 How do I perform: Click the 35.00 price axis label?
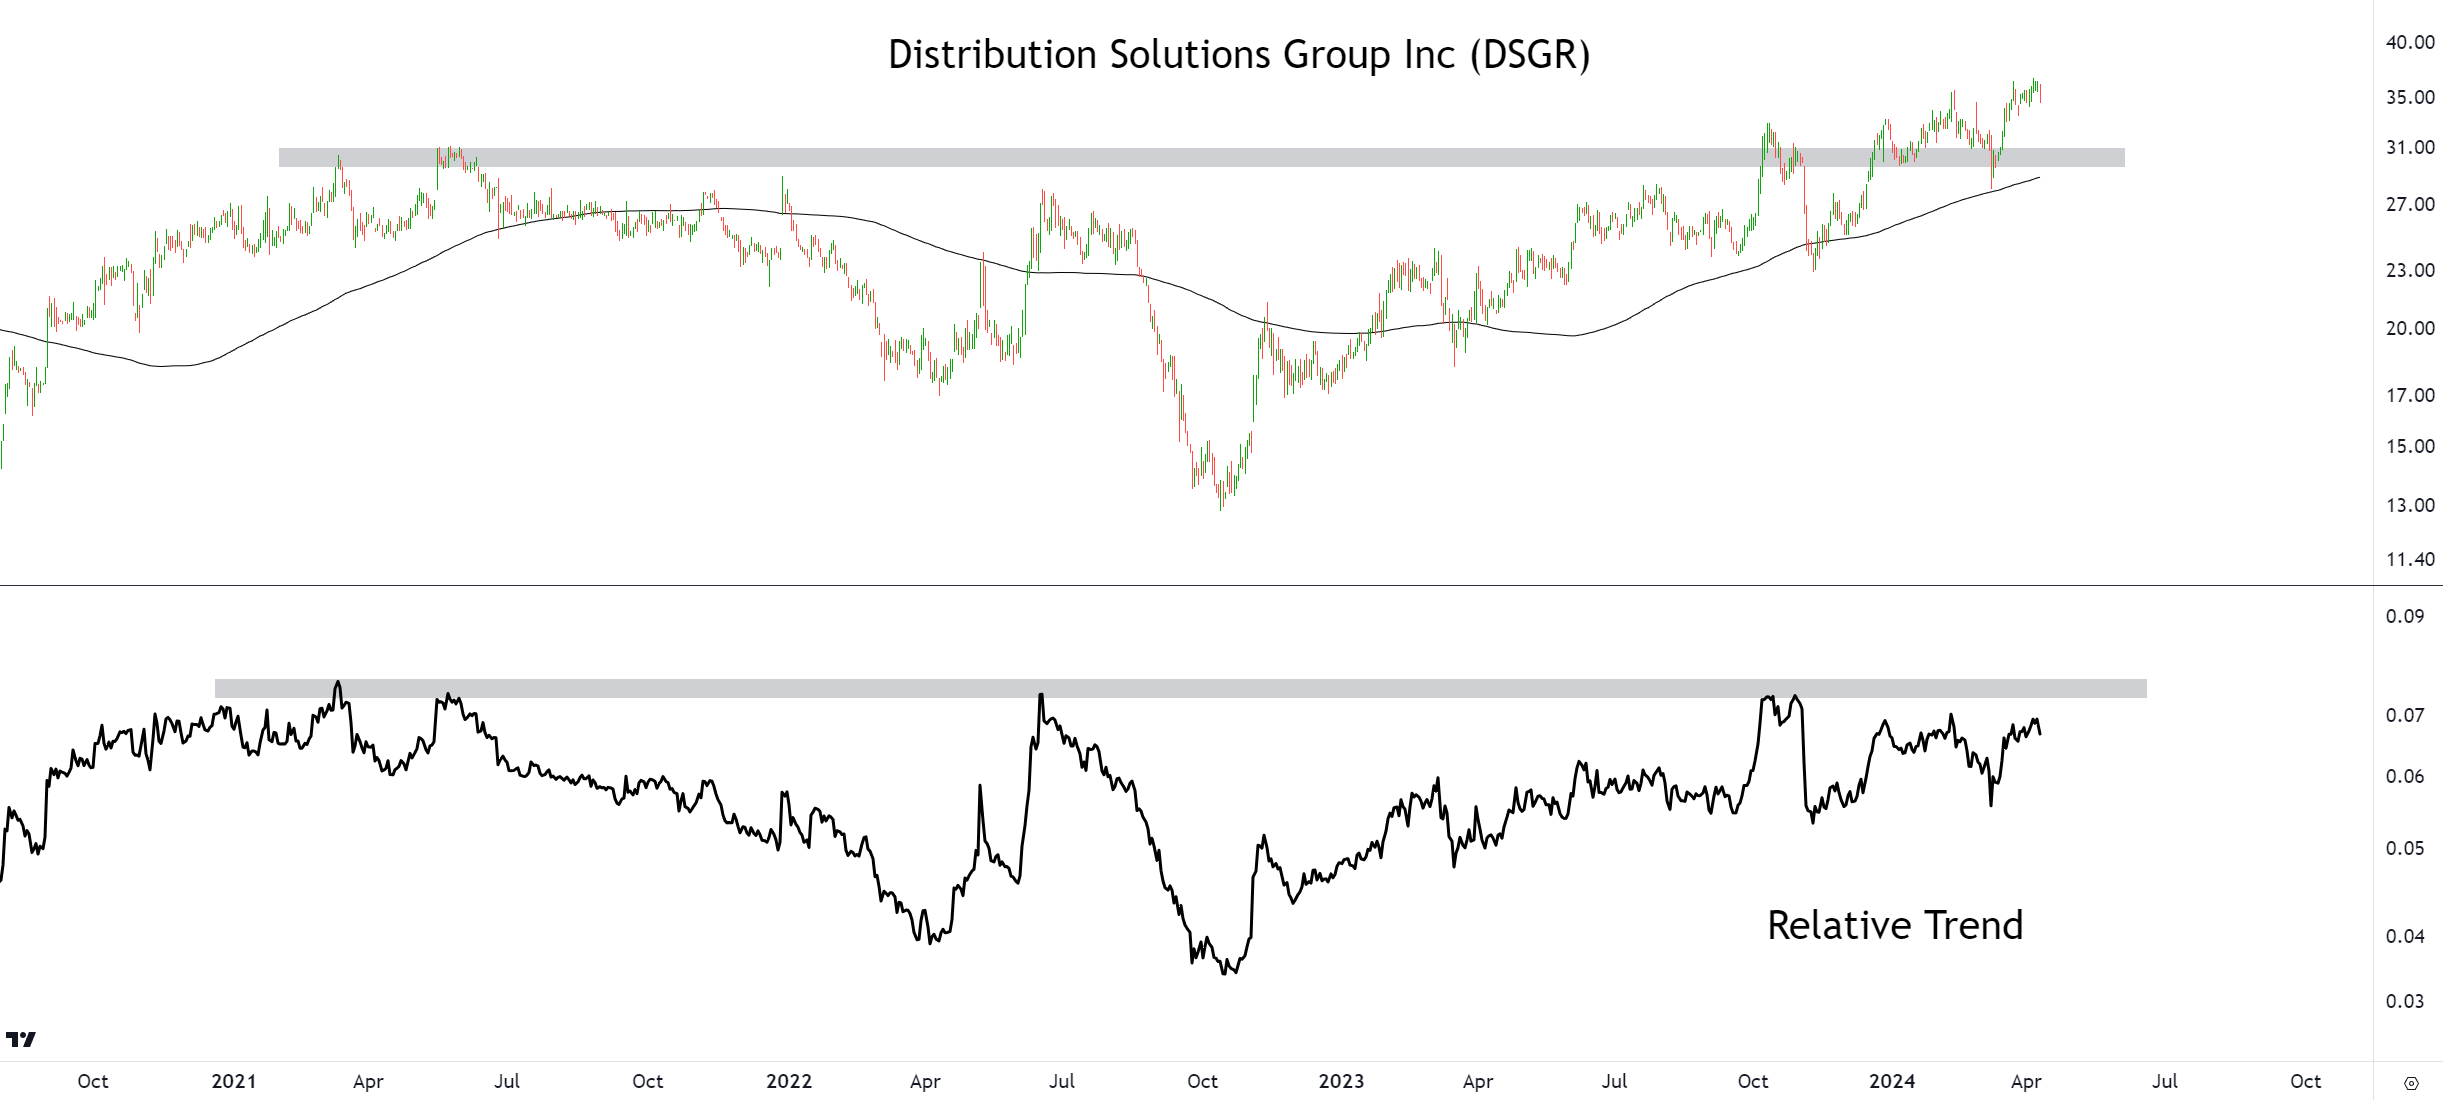click(2410, 97)
